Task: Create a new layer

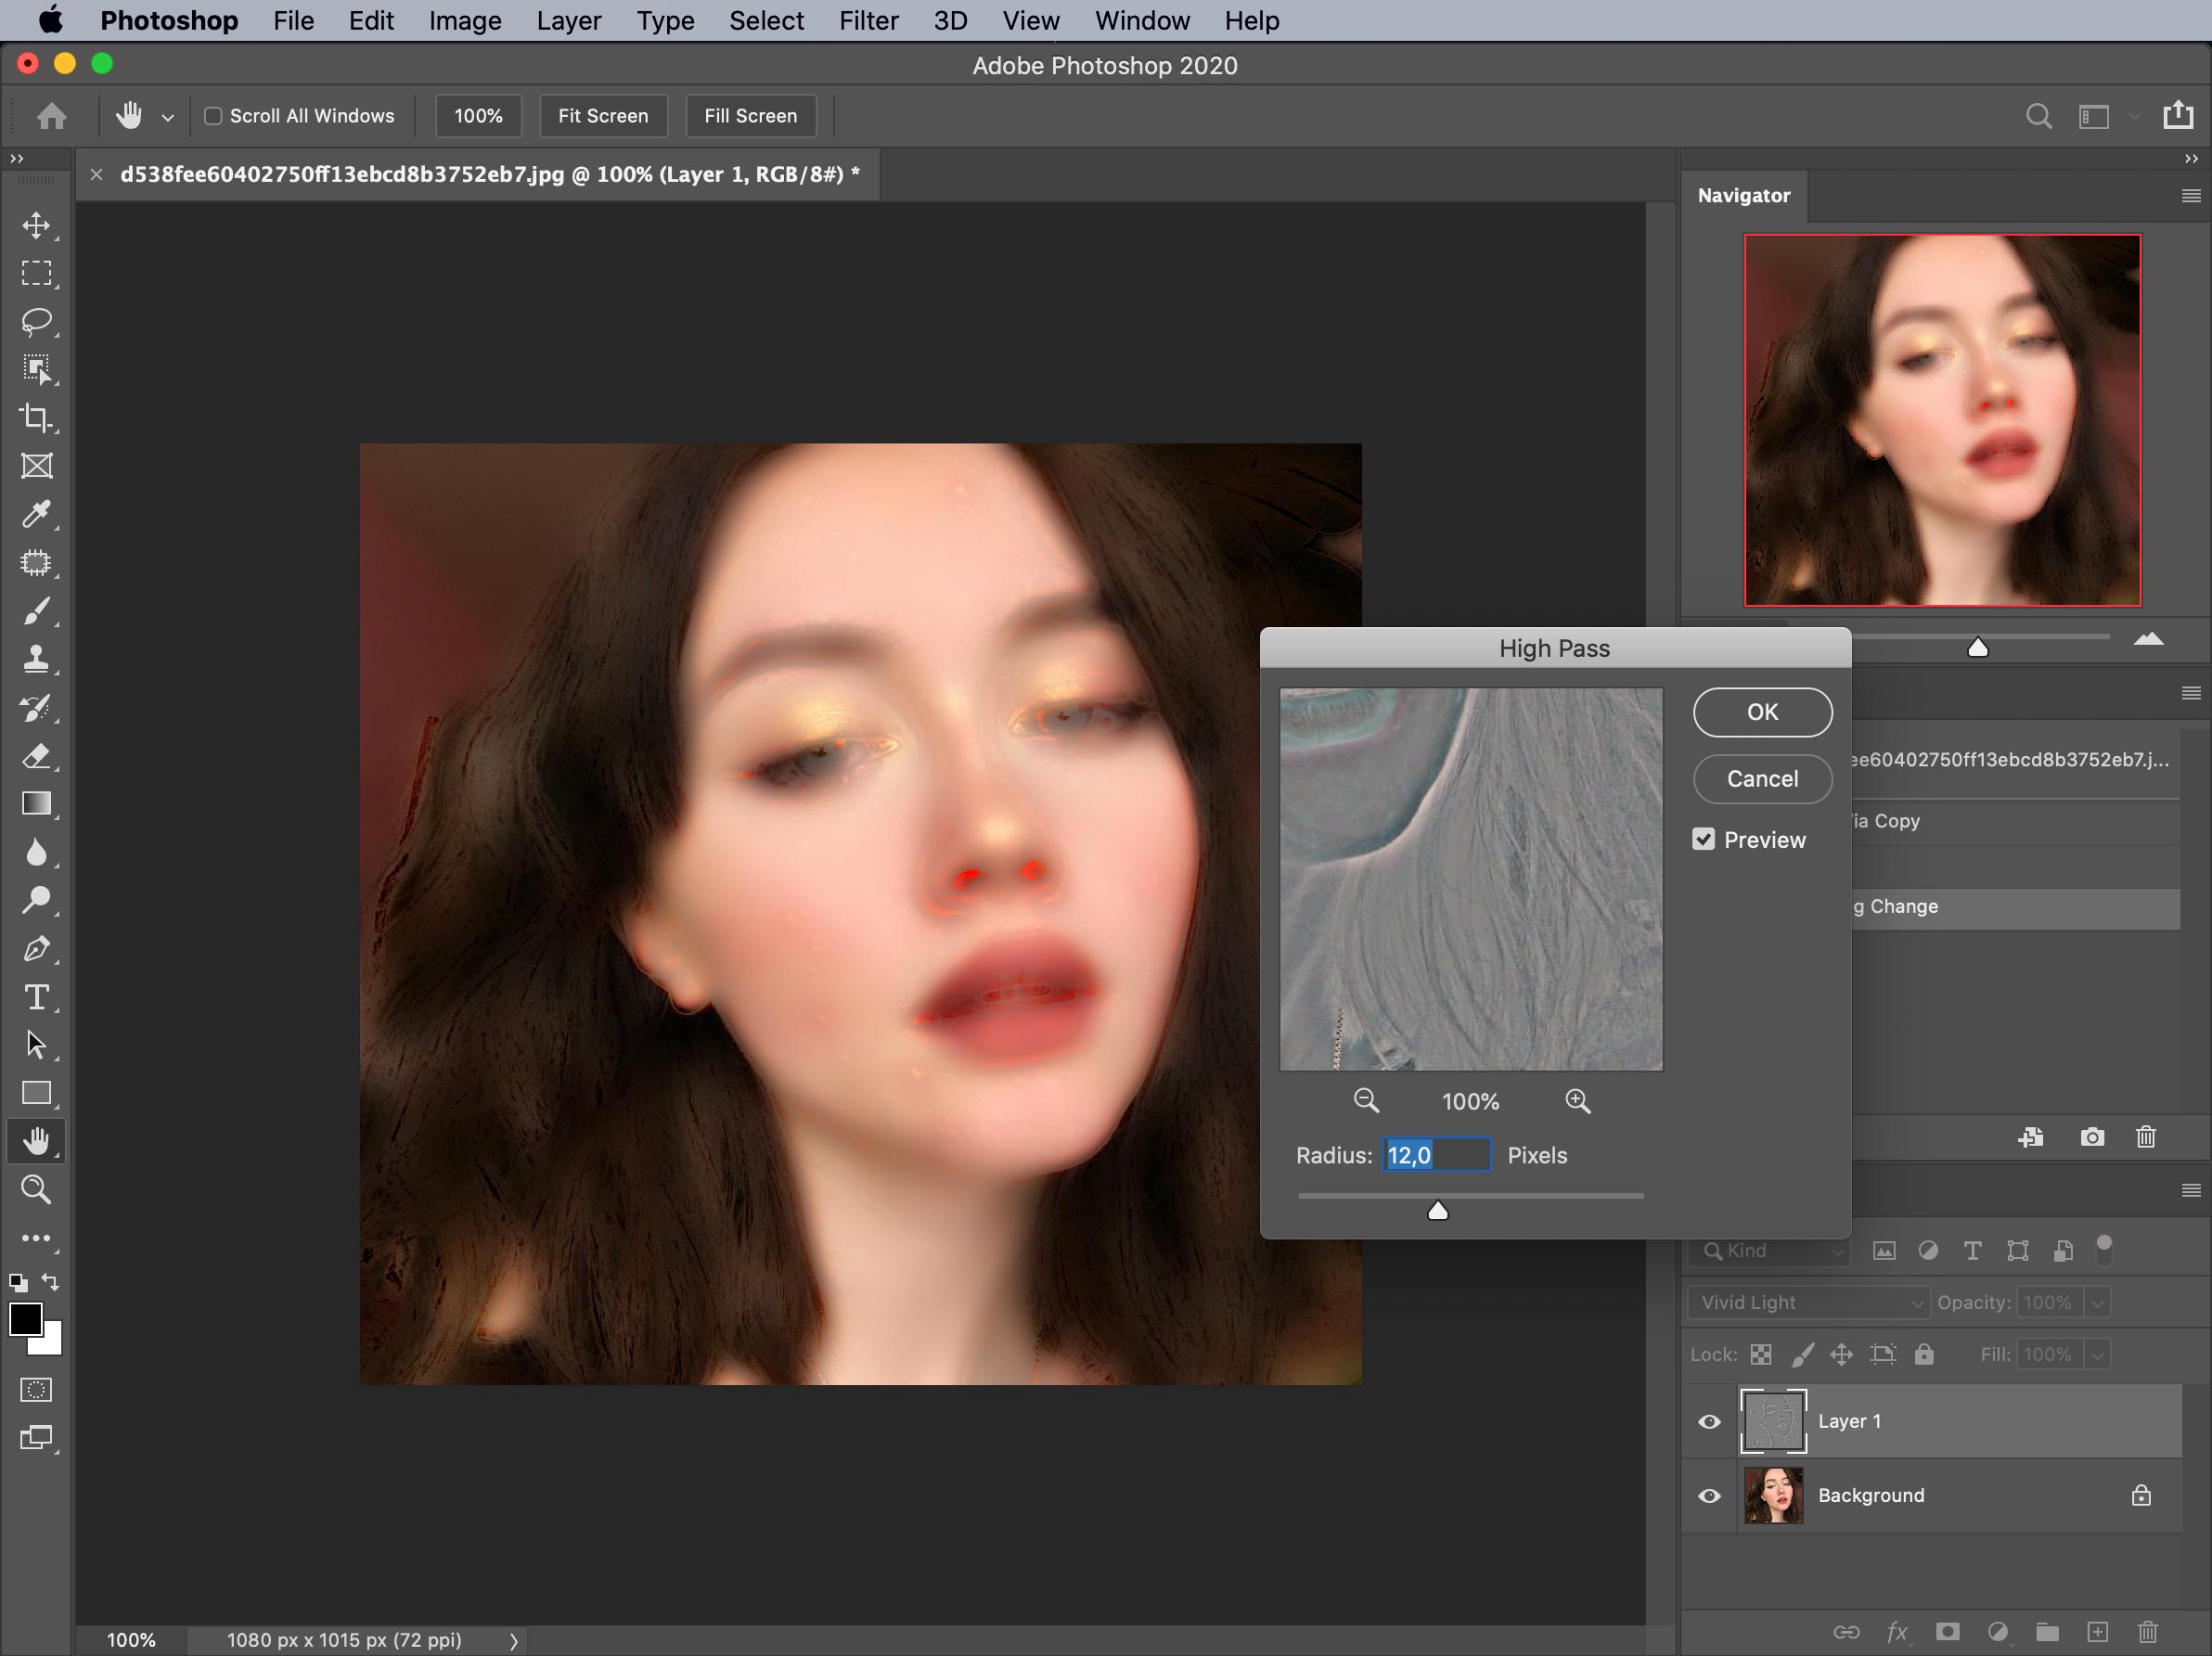Action: (x=2097, y=1632)
